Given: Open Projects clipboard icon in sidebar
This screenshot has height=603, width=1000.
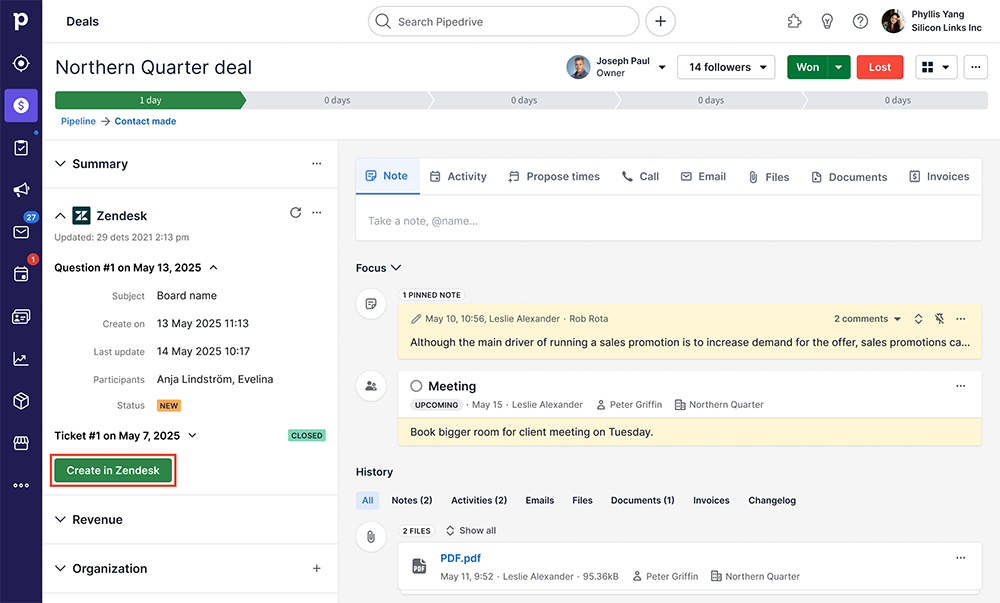Looking at the screenshot, I should coord(21,148).
